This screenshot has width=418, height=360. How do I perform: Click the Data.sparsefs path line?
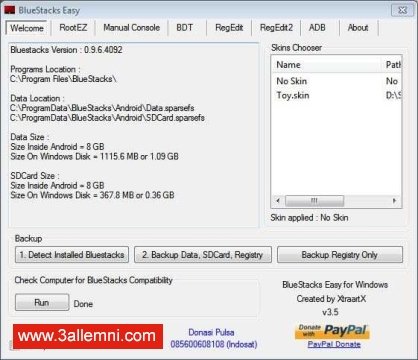click(102, 108)
